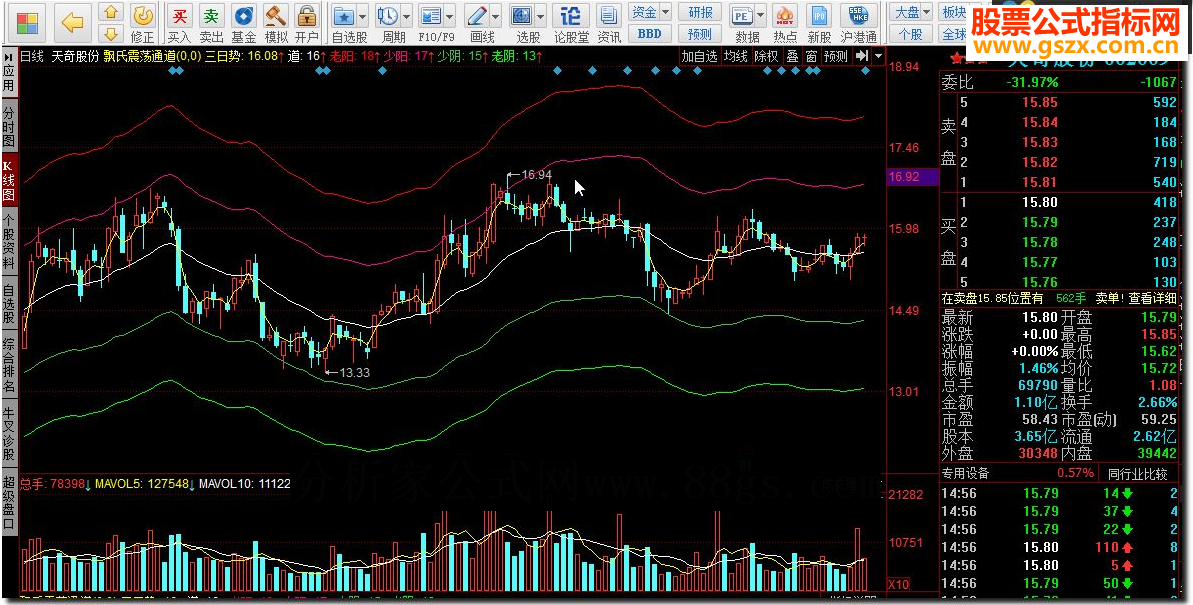Screen dimensions: 1193x605
Task: Switch to 应用 sidebar tab
Action: [x=8, y=80]
